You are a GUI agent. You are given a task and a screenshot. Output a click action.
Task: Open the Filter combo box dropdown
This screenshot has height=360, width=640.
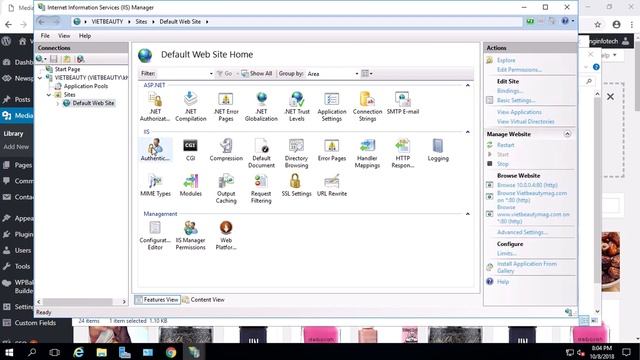(x=211, y=74)
